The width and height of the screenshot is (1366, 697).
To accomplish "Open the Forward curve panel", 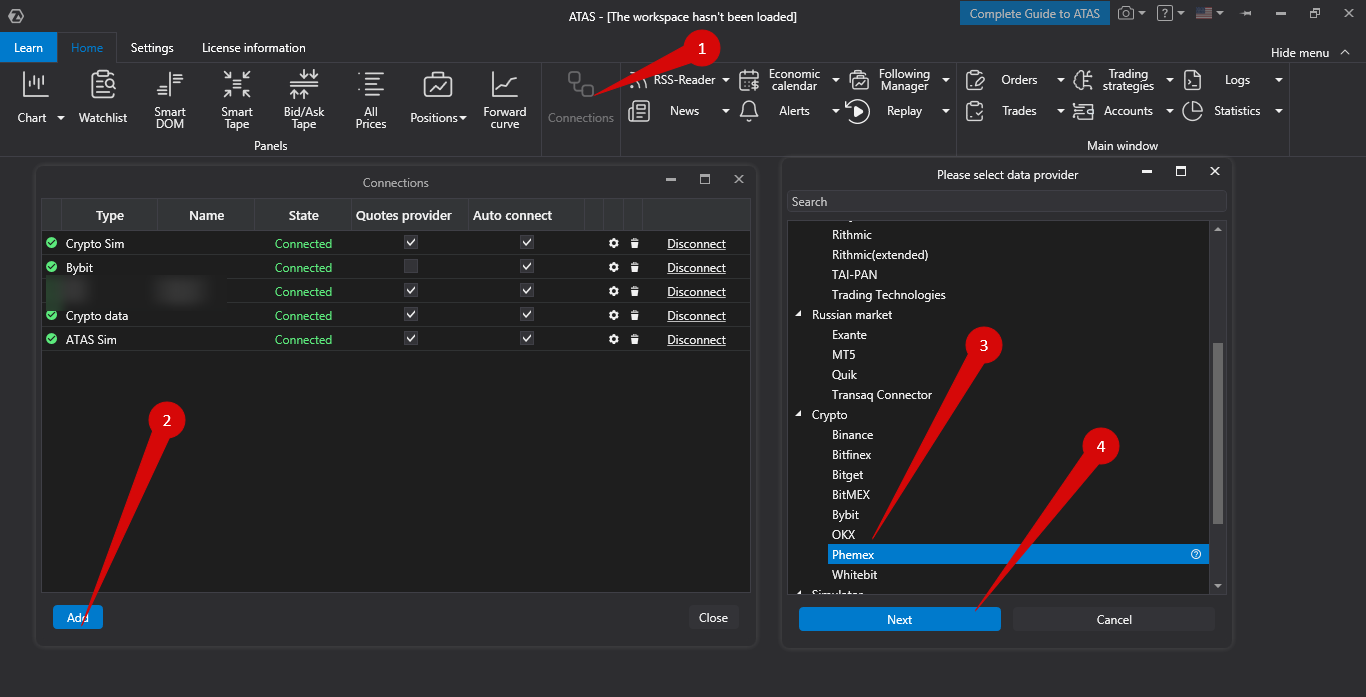I will tap(505, 100).
